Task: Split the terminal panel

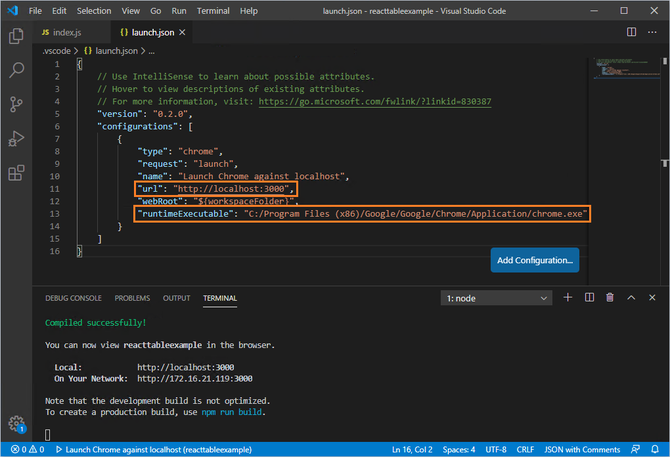Action: coord(589,298)
